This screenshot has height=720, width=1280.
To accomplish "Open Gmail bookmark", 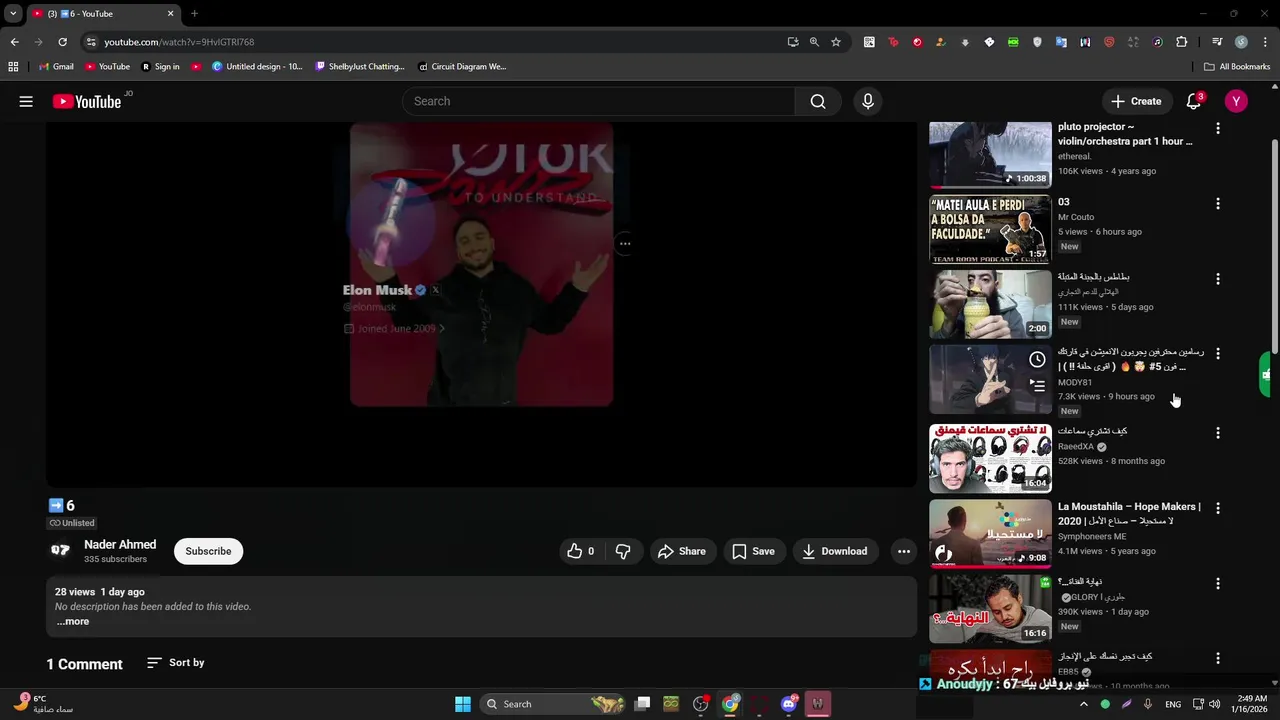I will (x=55, y=67).
